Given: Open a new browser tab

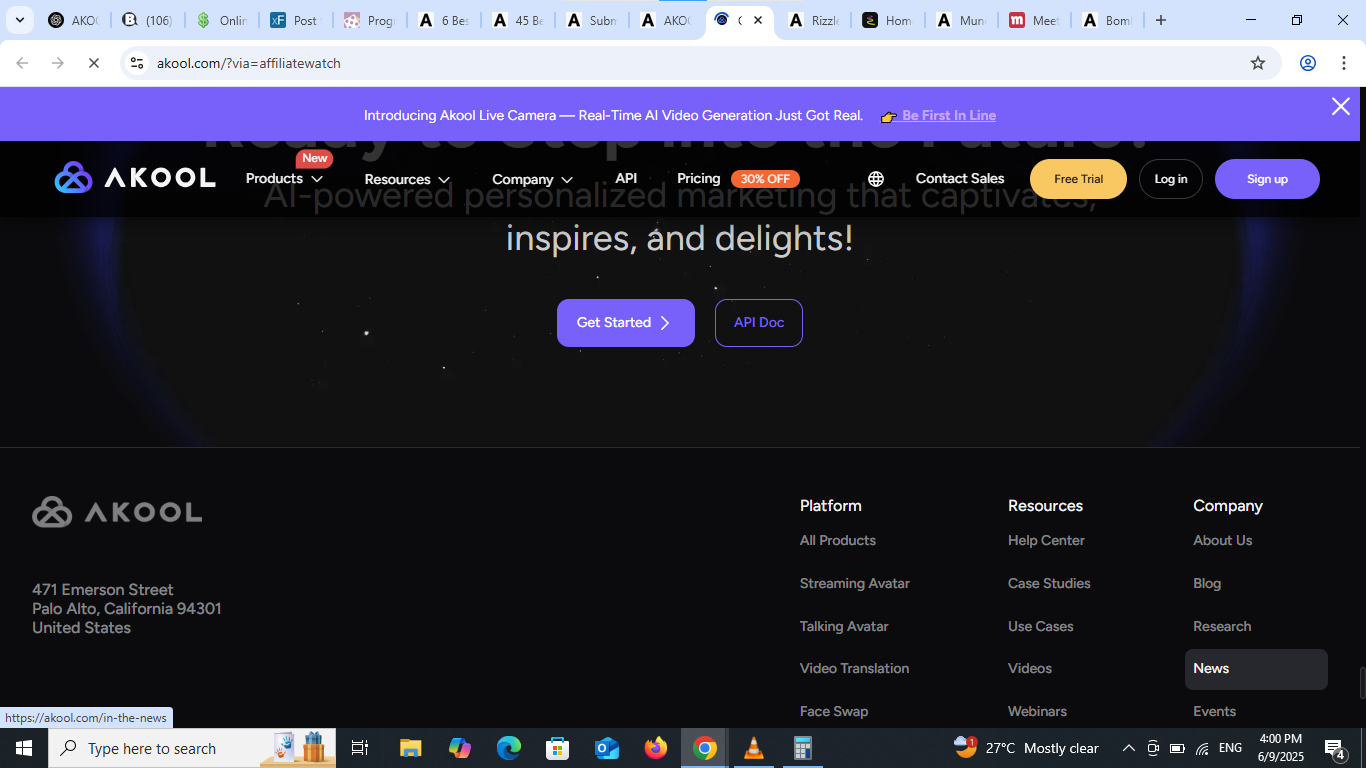Looking at the screenshot, I should (1161, 20).
